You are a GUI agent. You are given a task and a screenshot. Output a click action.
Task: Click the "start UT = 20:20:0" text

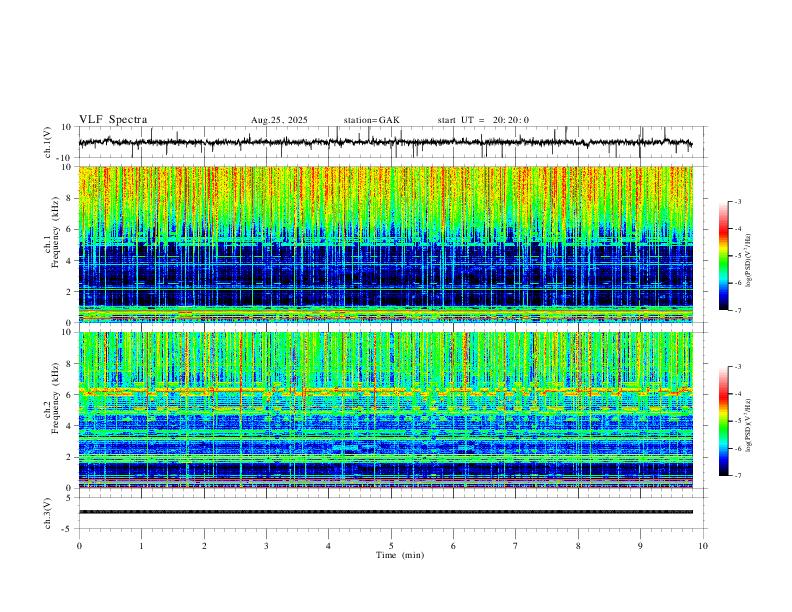483,120
